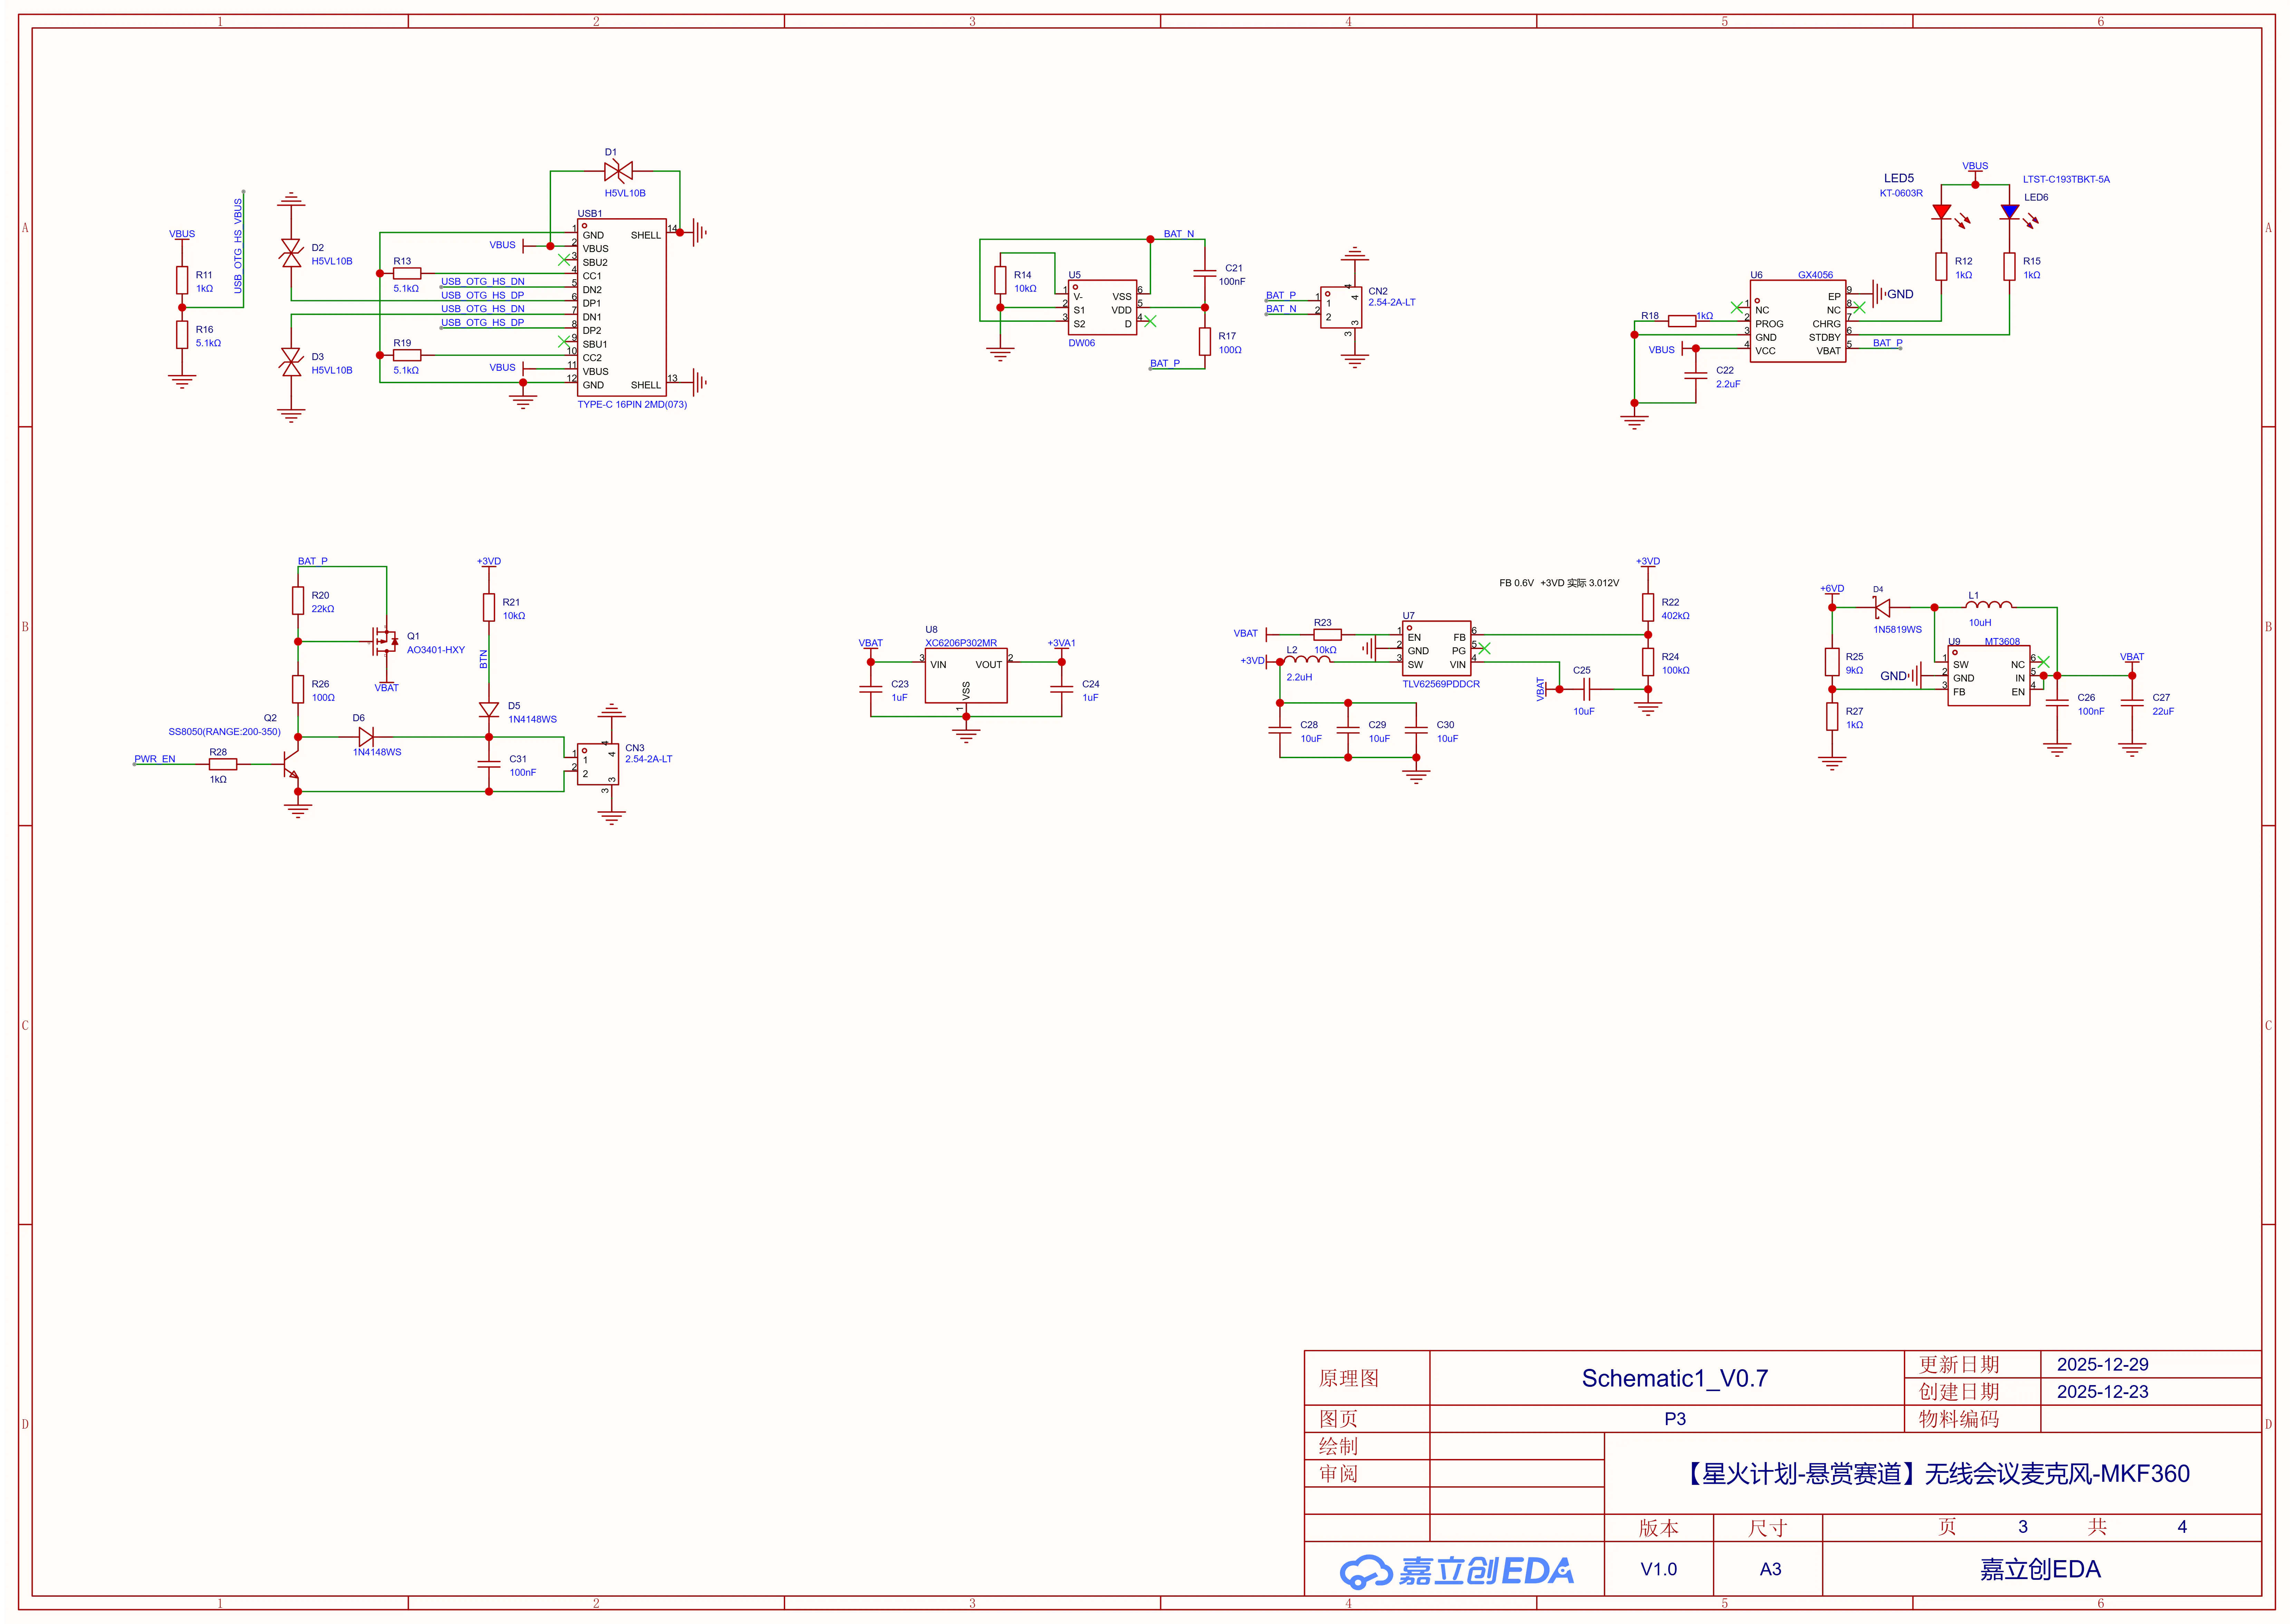Click the vertical USB_OTG_HS_VBUS net label

point(238,246)
